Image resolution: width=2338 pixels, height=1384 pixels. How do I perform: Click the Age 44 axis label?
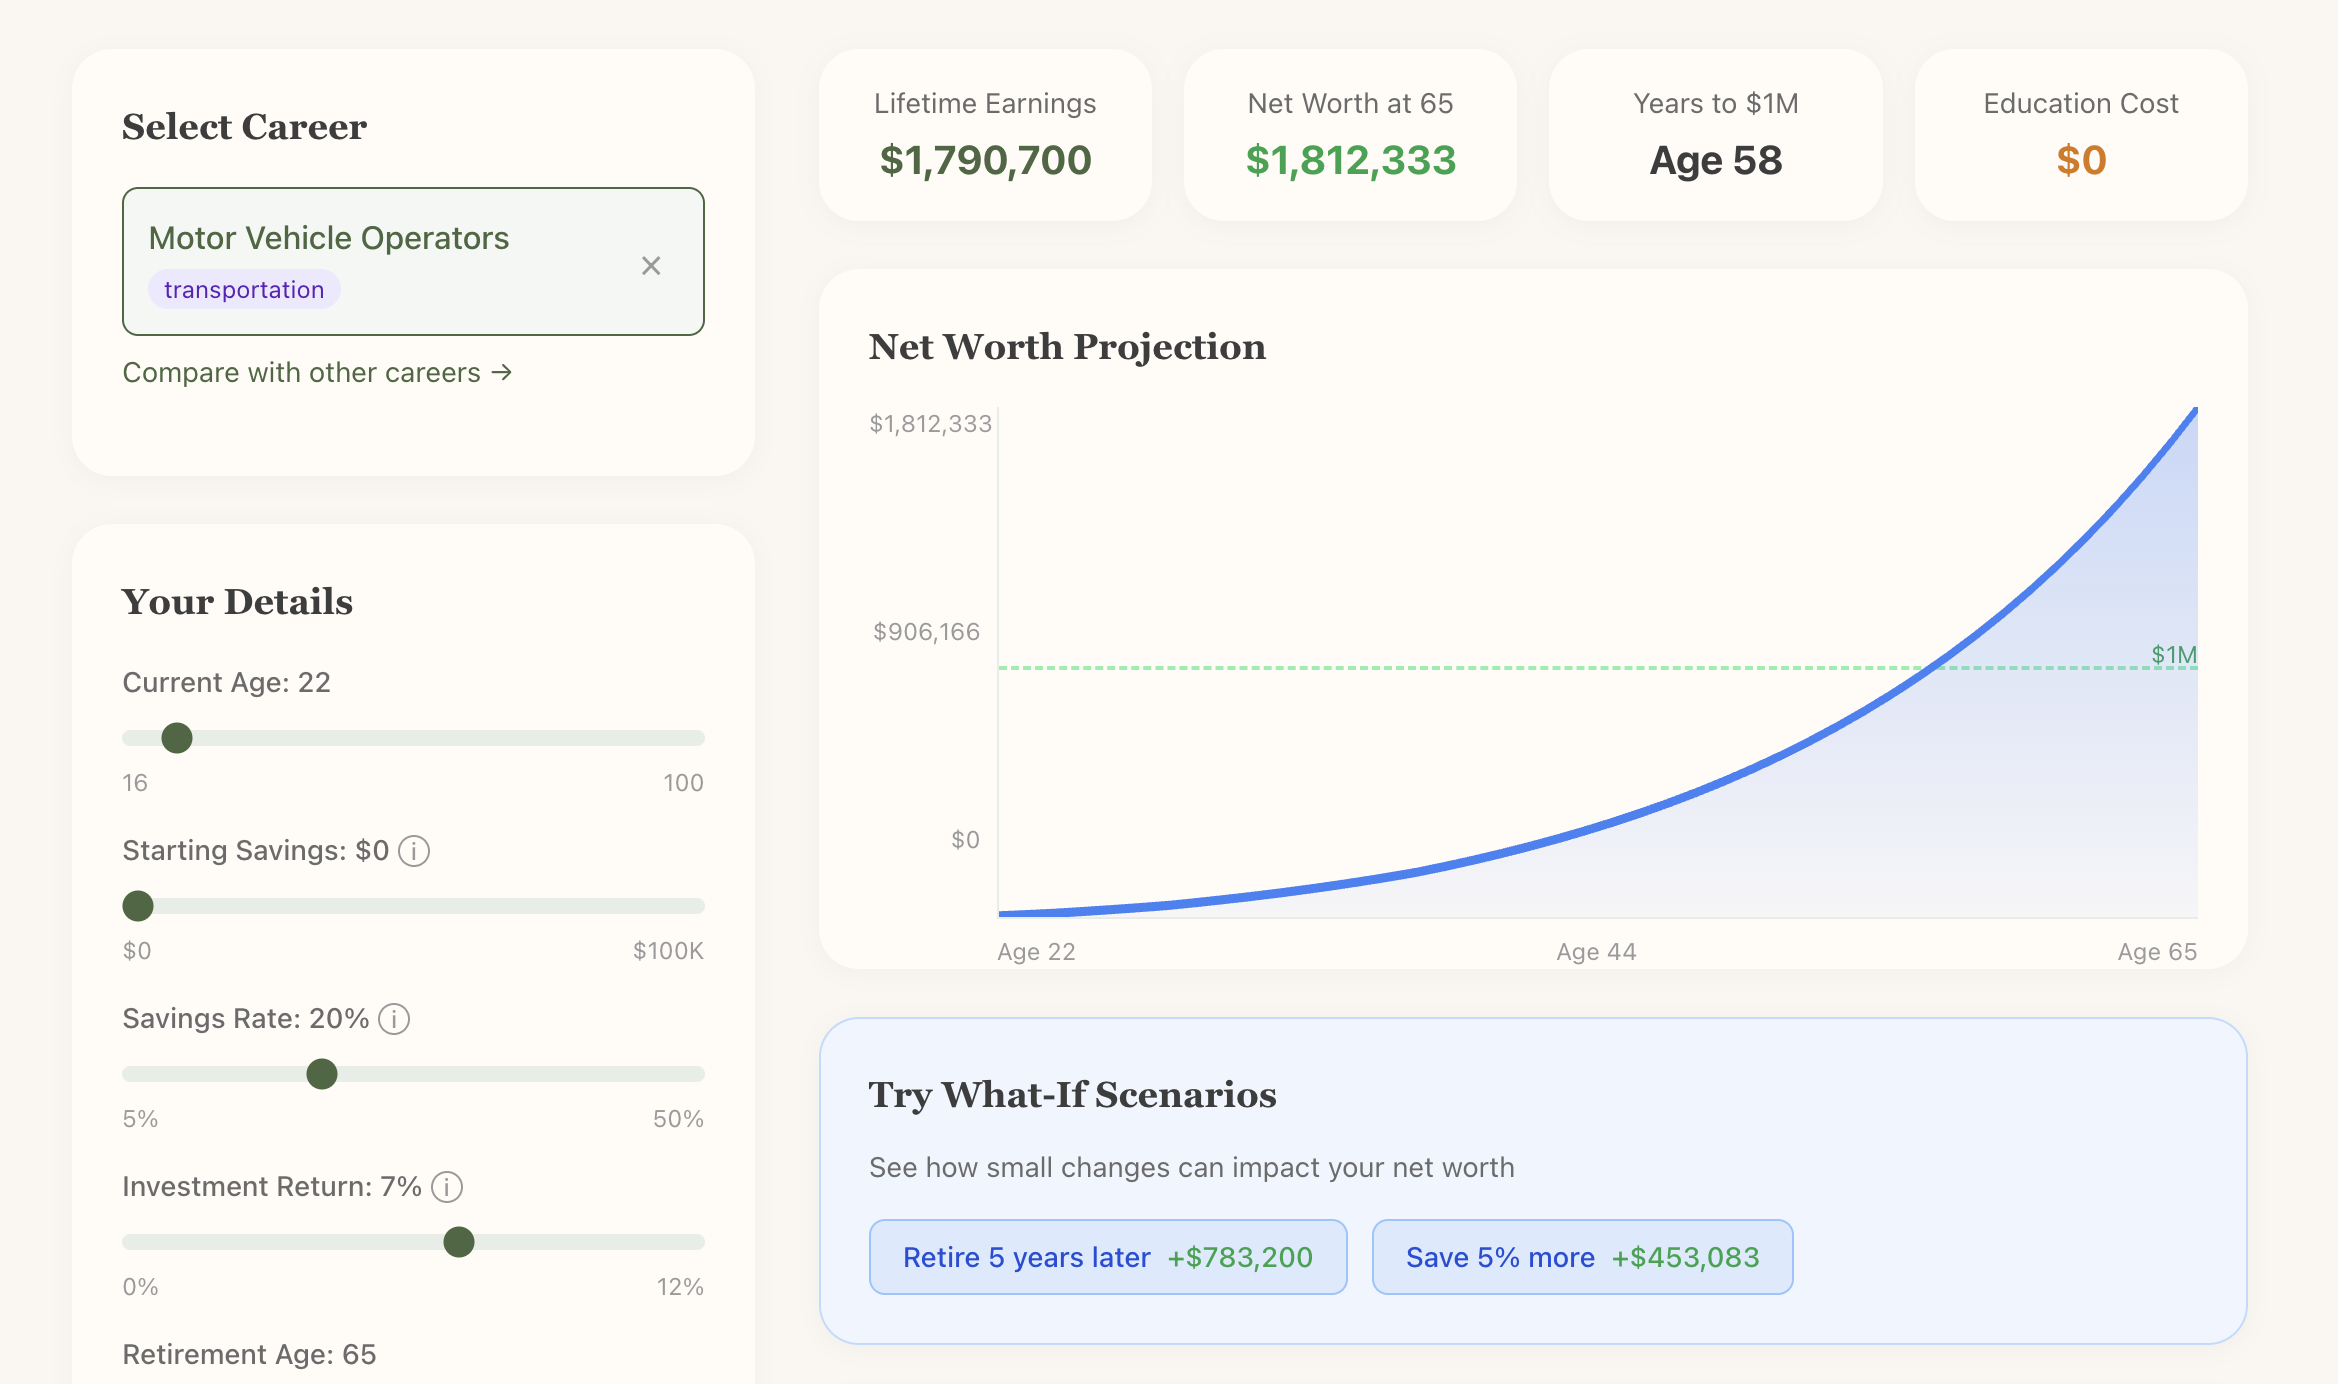point(1595,951)
